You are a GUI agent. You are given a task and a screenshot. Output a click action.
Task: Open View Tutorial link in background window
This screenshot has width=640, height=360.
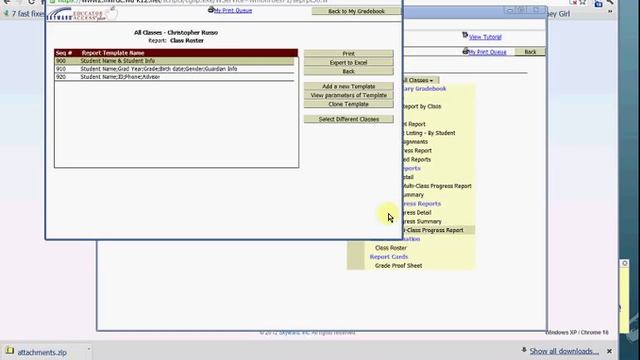485,37
